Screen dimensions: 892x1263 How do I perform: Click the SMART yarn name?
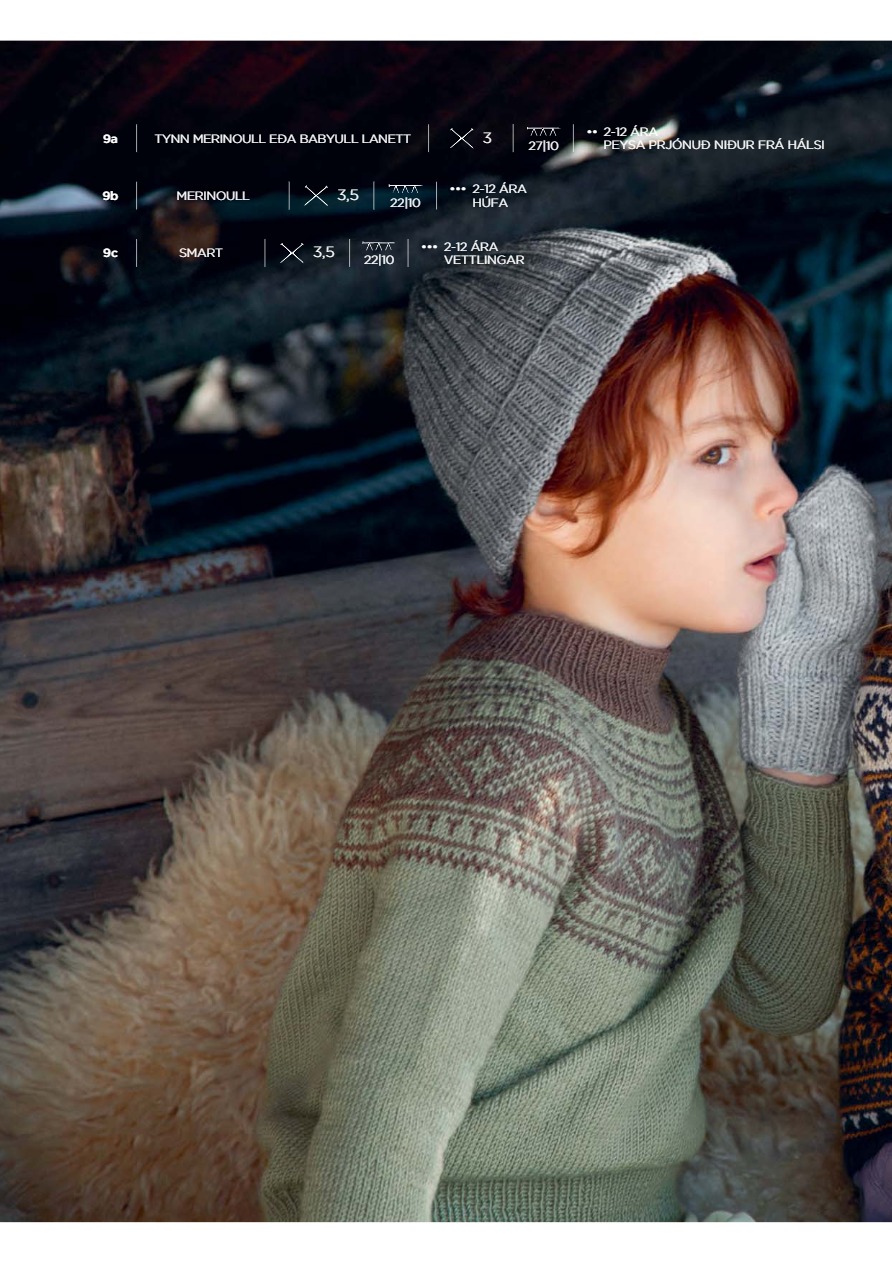(x=200, y=253)
